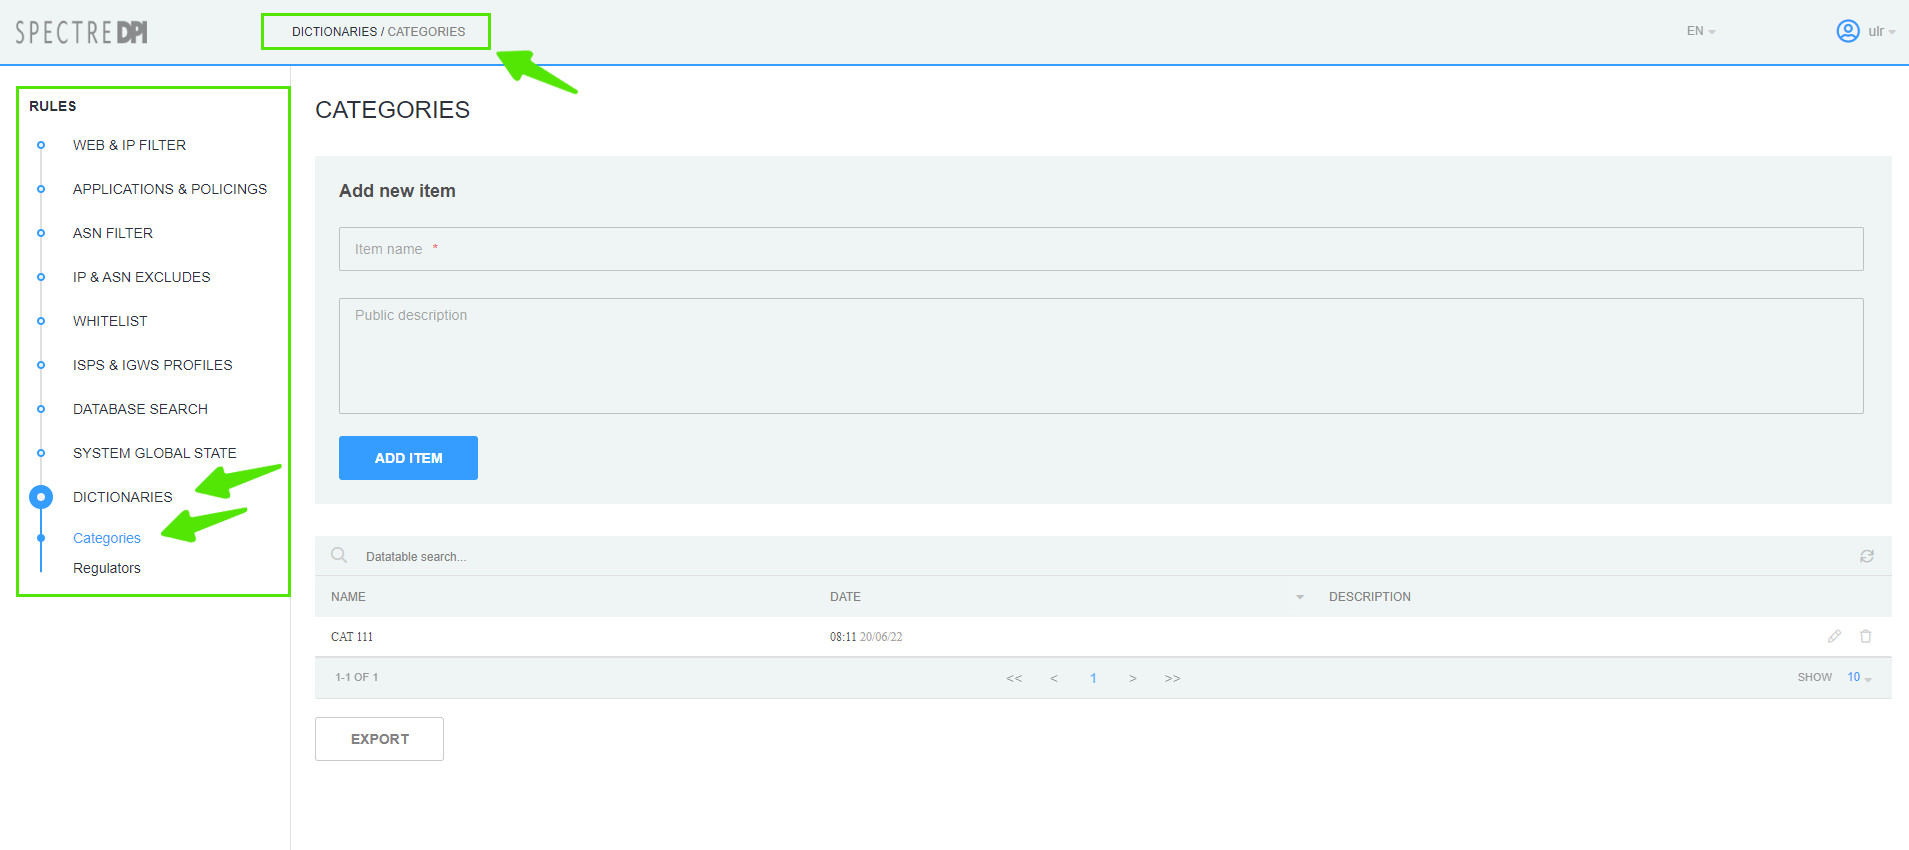
Task: Click the refresh icon in datatable search bar
Action: tap(1866, 556)
